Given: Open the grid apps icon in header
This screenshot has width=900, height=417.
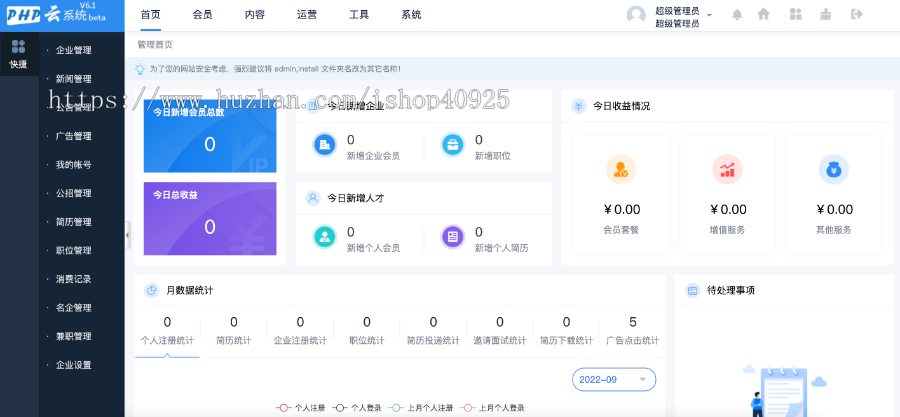Looking at the screenshot, I should click(x=795, y=15).
